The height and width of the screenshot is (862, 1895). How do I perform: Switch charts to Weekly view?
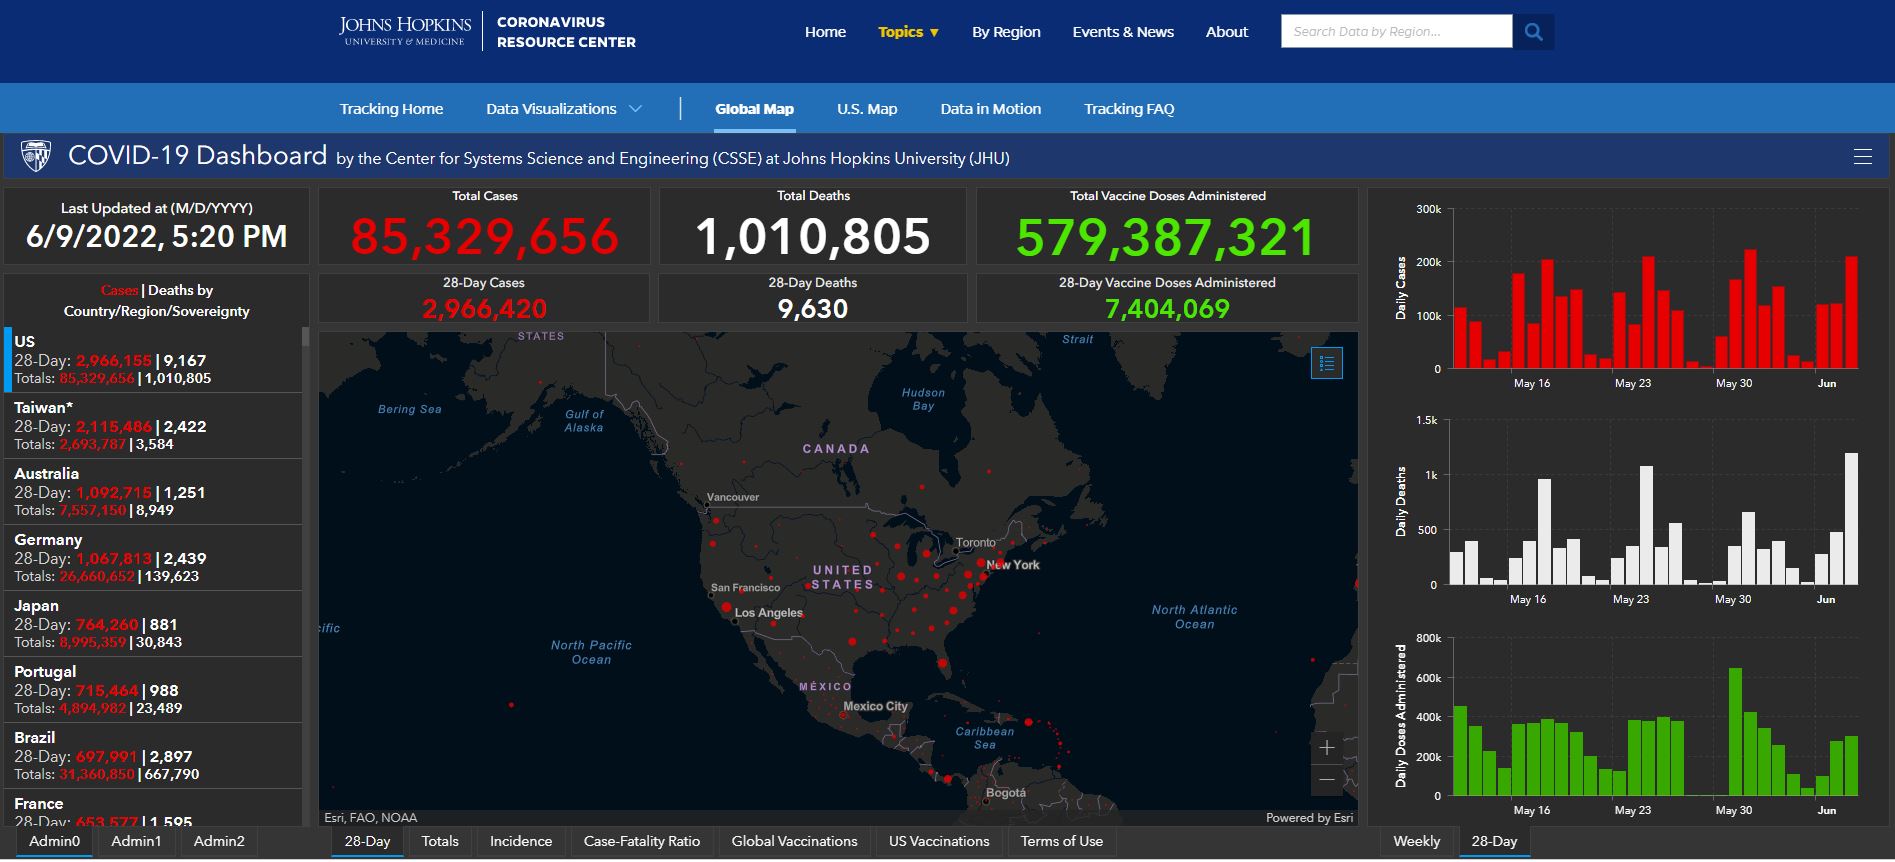click(1416, 841)
